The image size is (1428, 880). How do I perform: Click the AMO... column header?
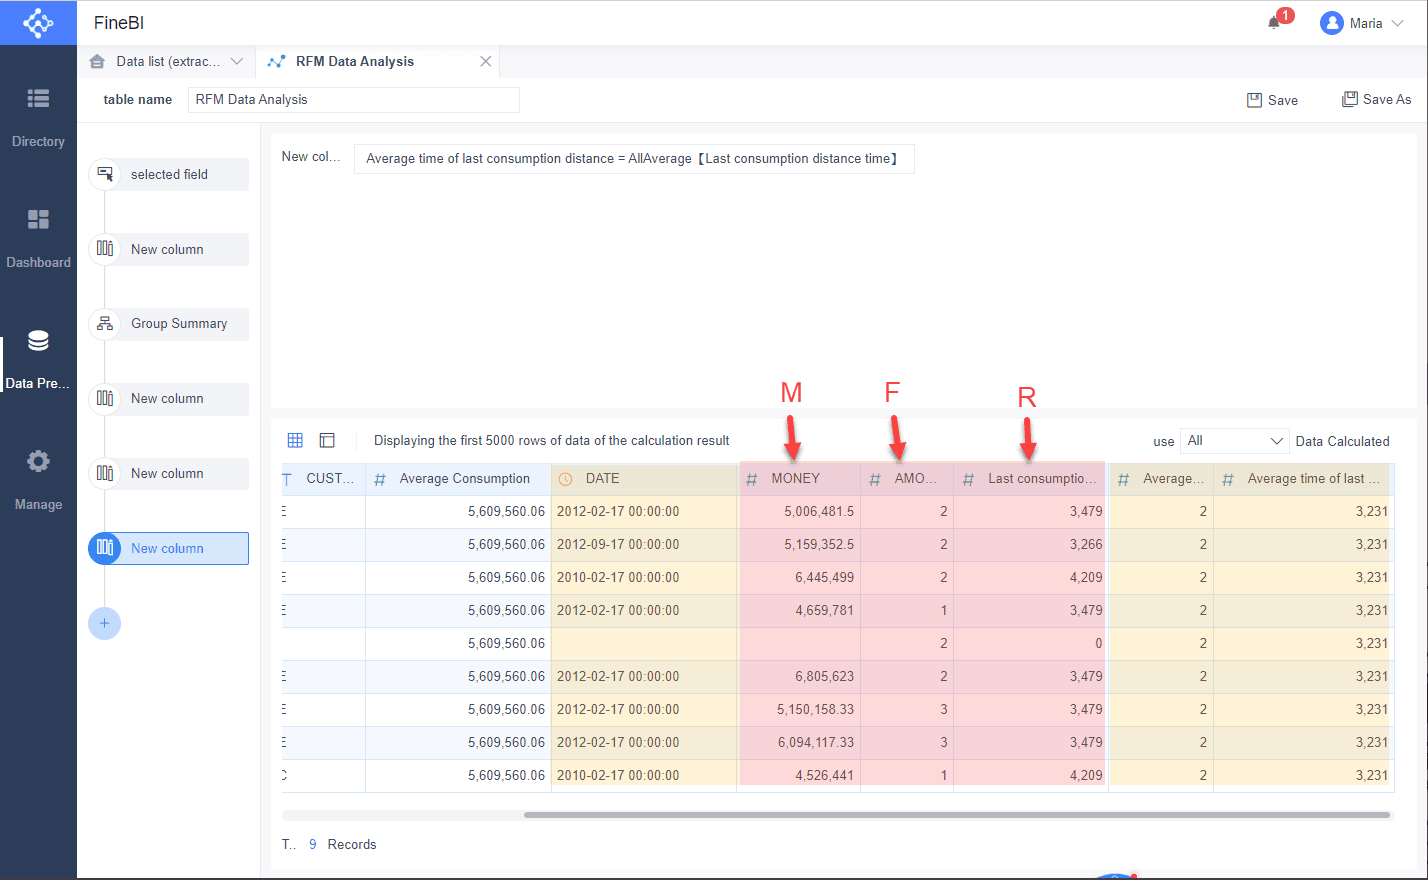[x=907, y=479]
